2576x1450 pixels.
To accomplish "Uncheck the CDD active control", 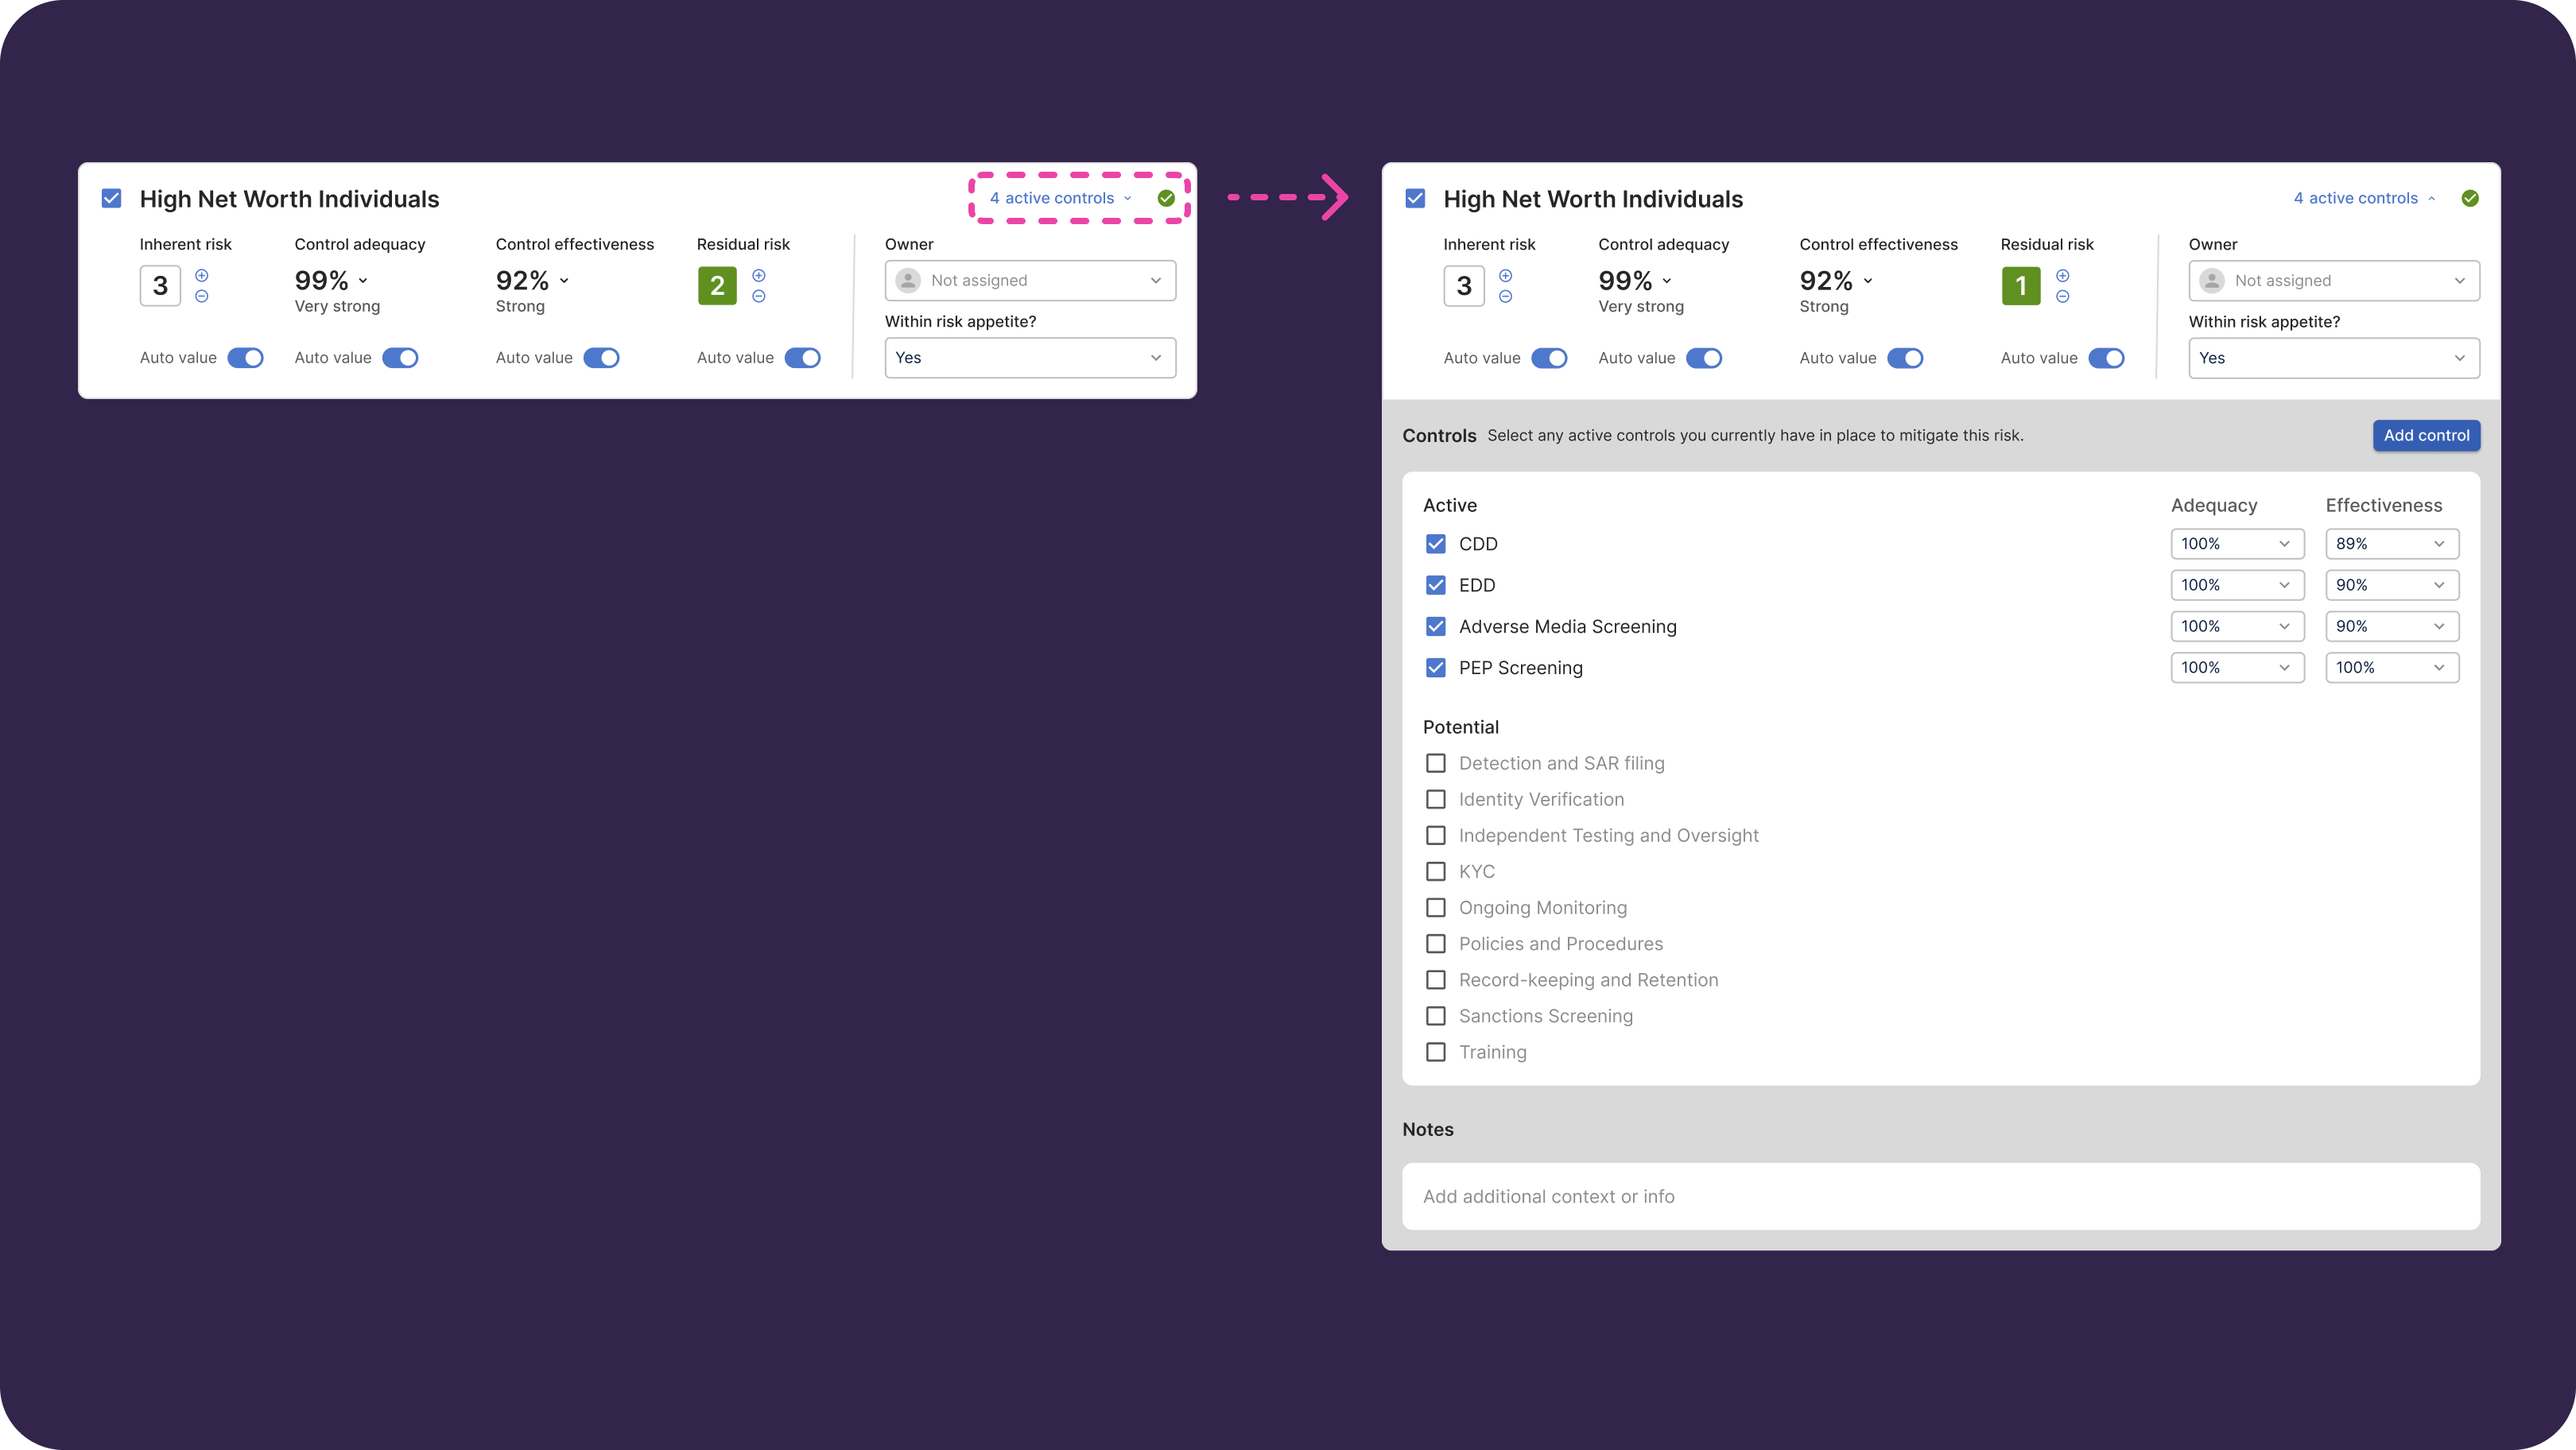I will click(1436, 544).
